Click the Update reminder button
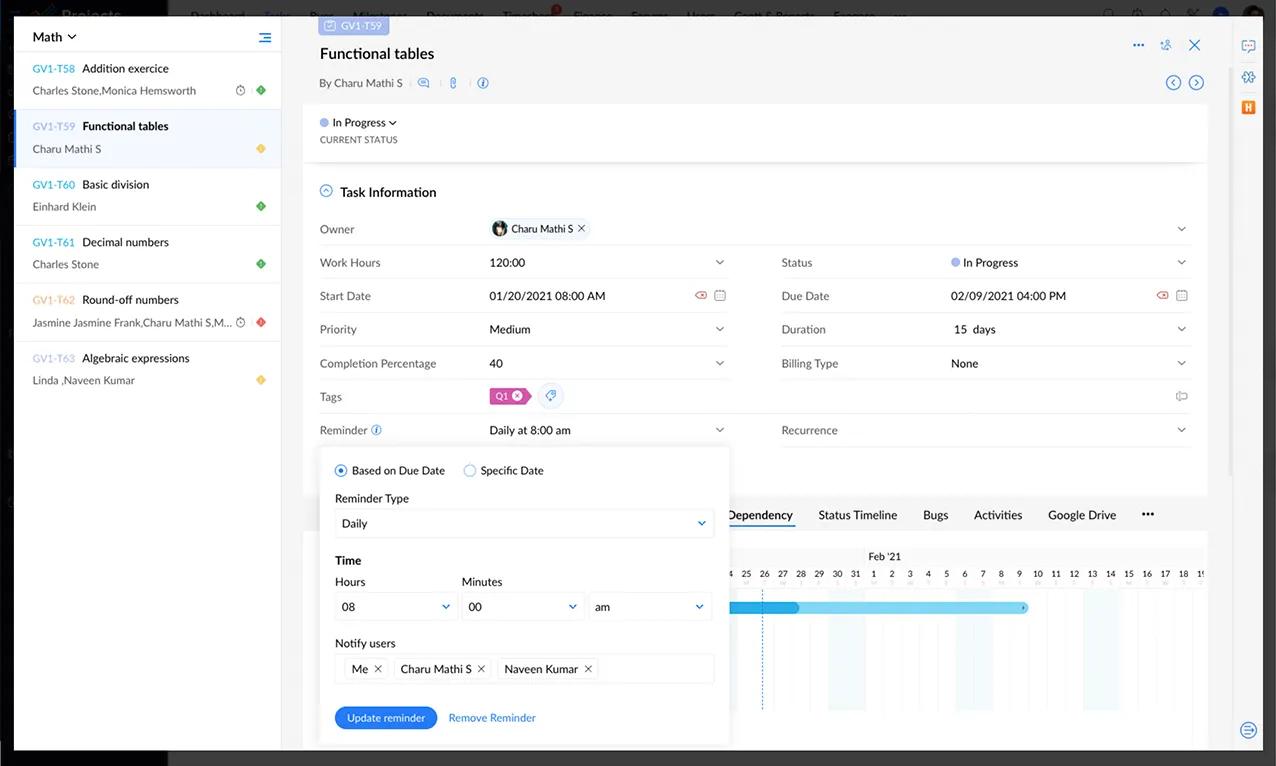Screen dimensions: 1276x766 coord(385,718)
